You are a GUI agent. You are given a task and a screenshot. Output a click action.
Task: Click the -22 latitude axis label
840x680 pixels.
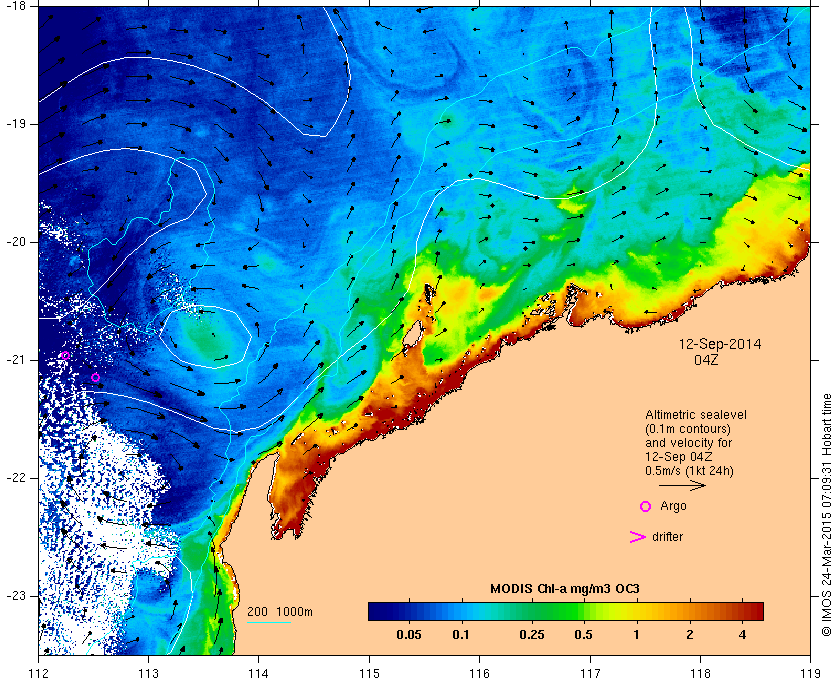click(x=14, y=478)
